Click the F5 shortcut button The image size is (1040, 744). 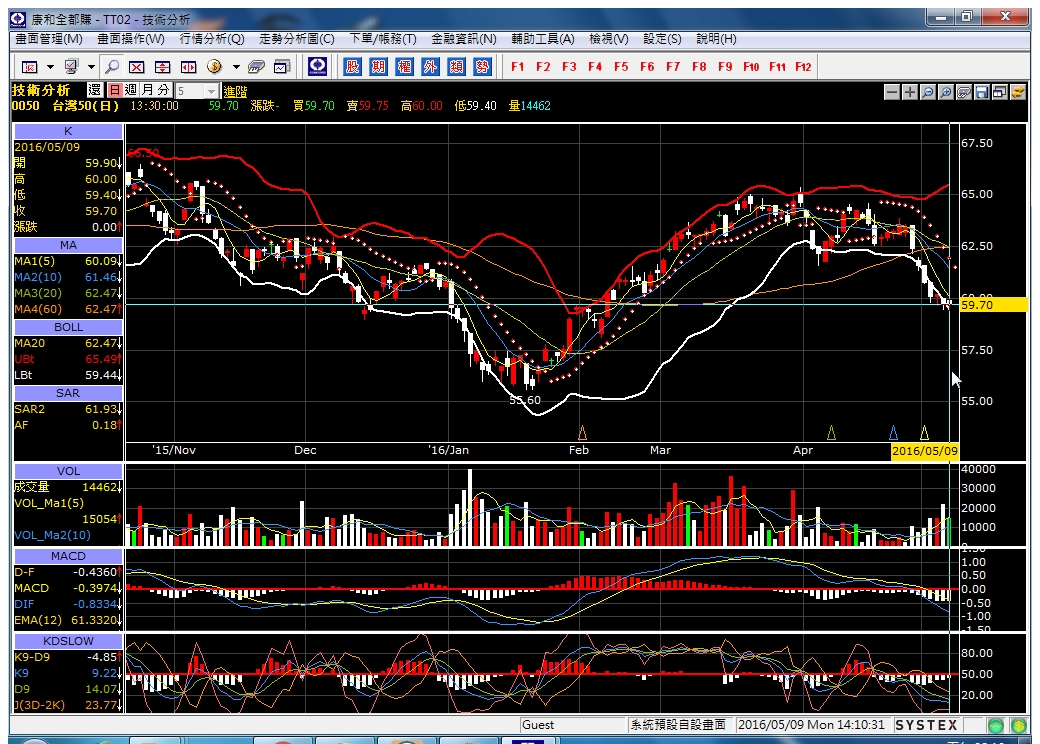pos(621,66)
